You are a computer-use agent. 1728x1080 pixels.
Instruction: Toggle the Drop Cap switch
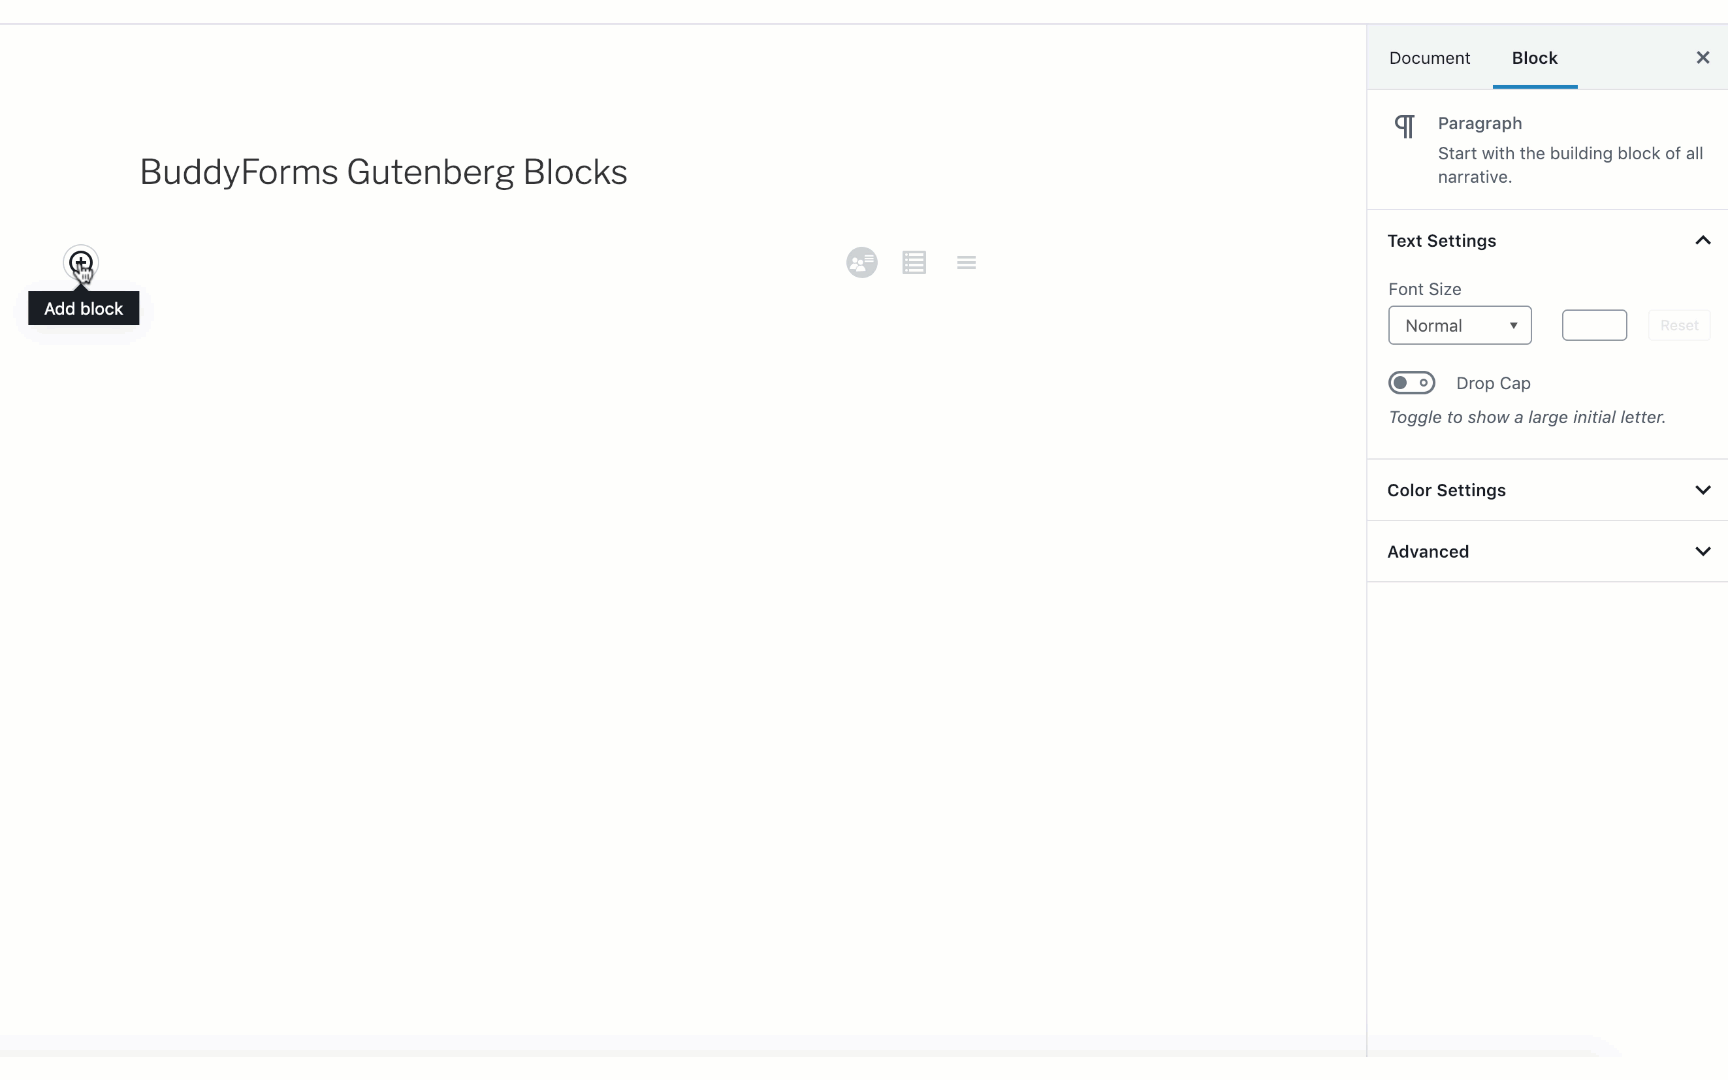tap(1411, 383)
